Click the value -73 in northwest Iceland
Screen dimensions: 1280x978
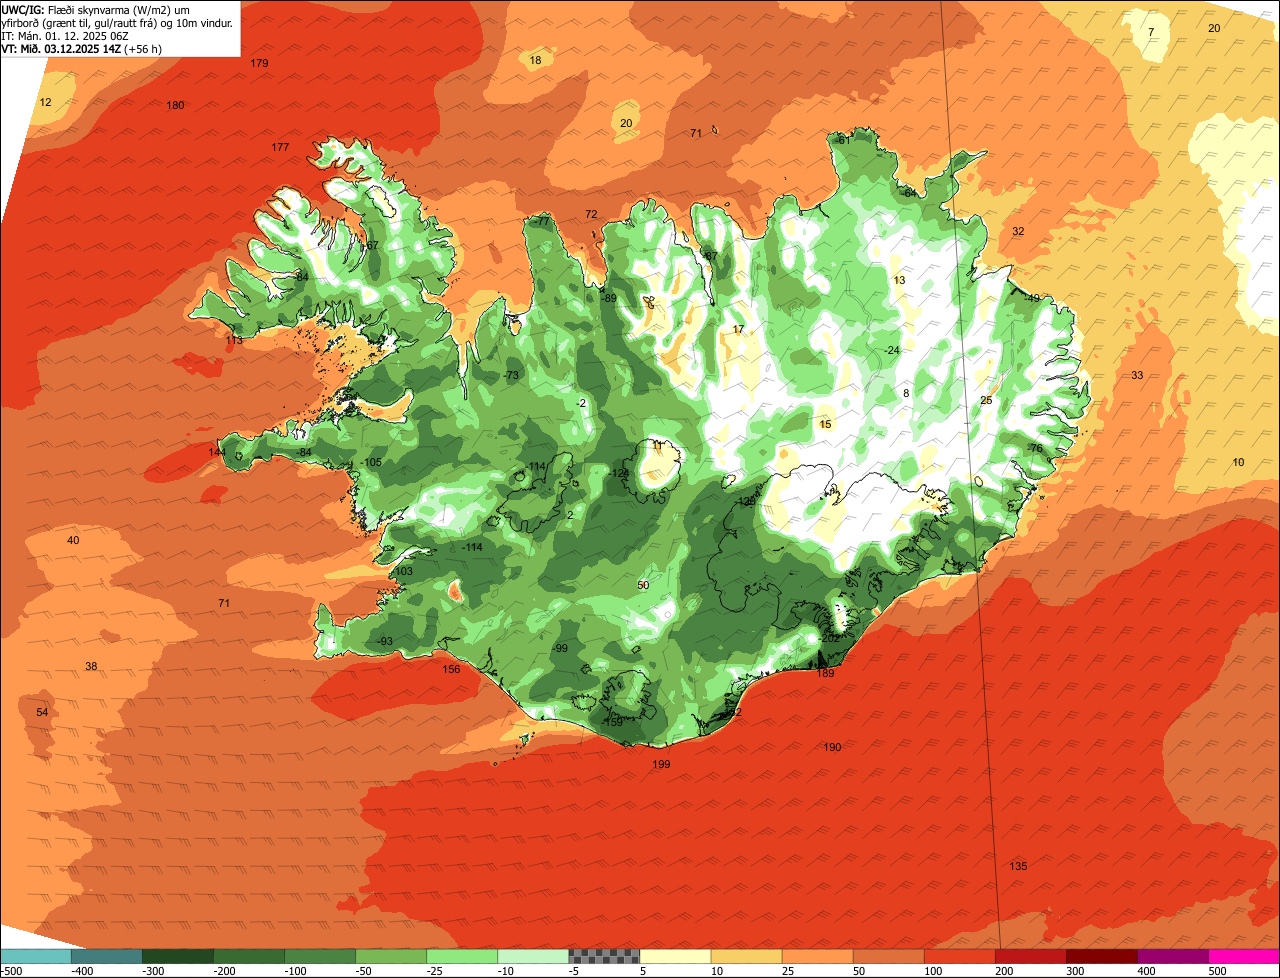[x=511, y=375]
